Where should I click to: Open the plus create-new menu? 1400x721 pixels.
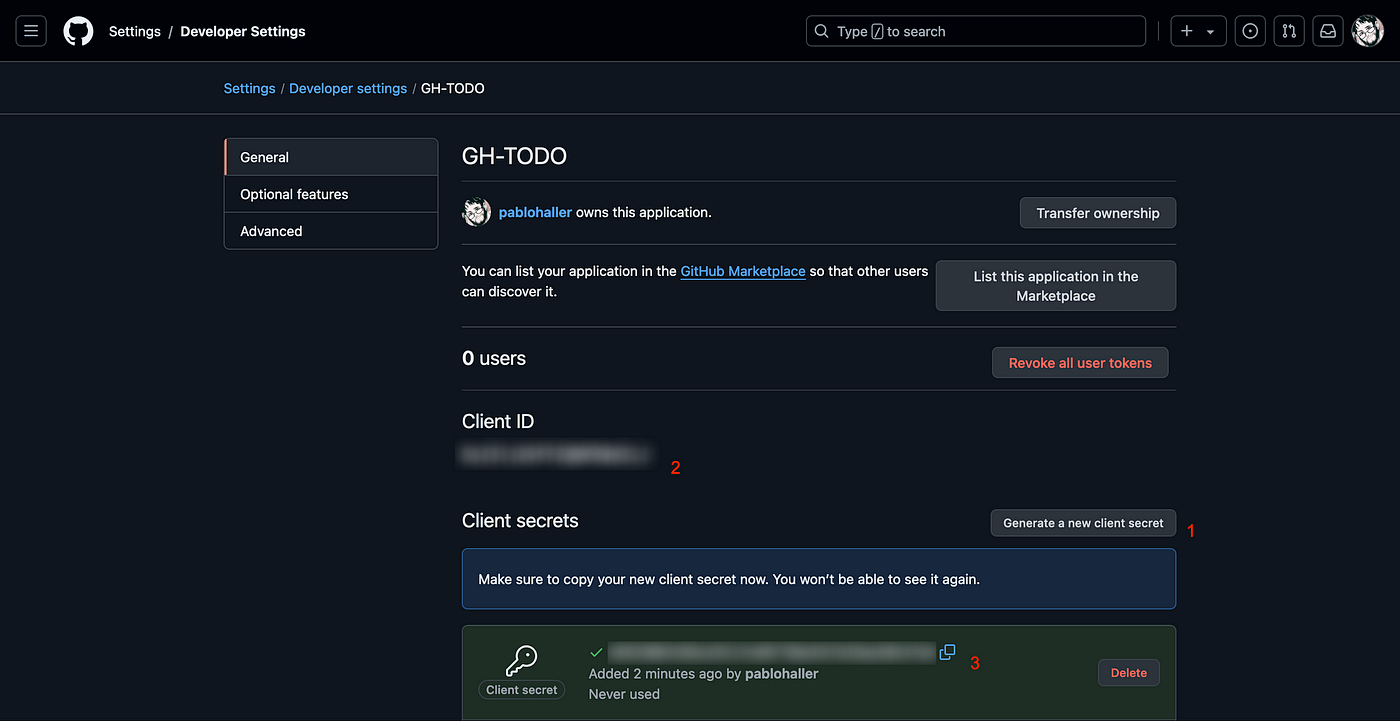(1198, 31)
